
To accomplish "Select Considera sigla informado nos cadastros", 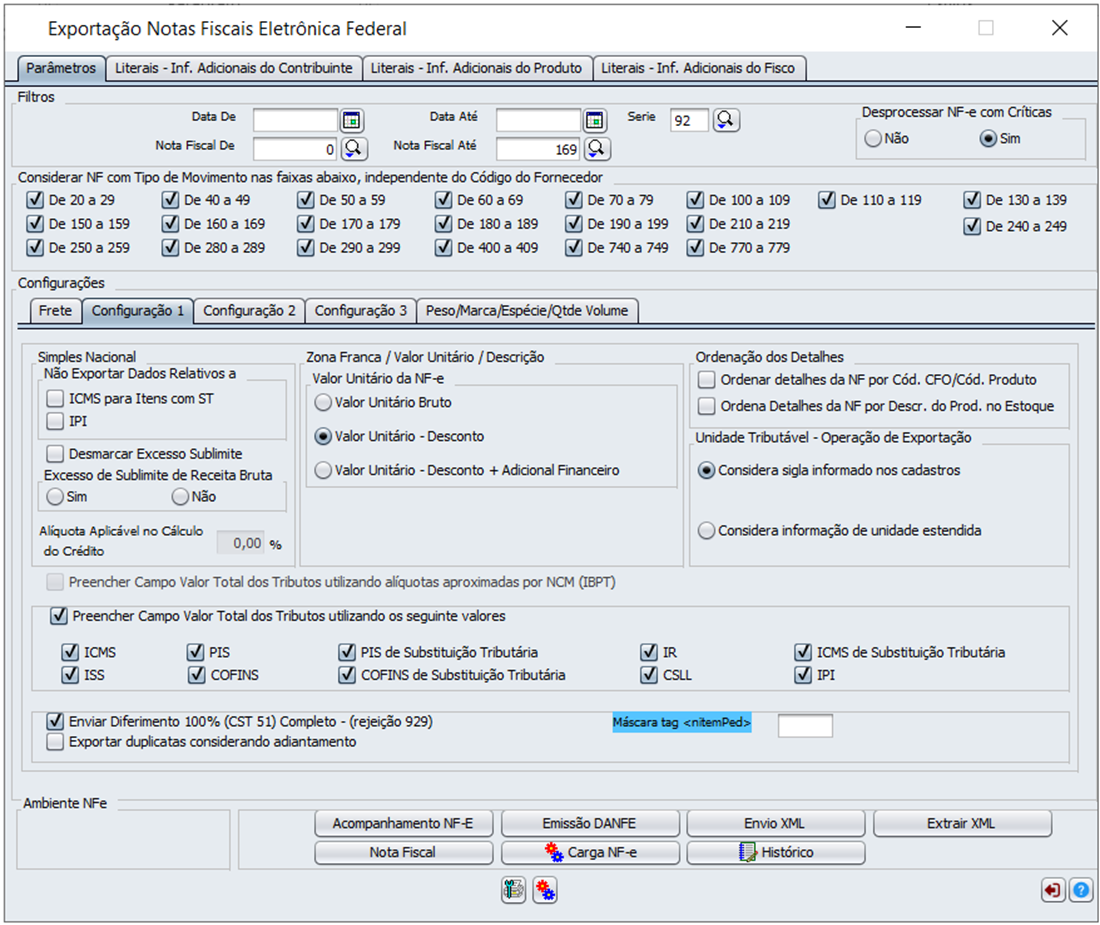I will pyautogui.click(x=706, y=470).
